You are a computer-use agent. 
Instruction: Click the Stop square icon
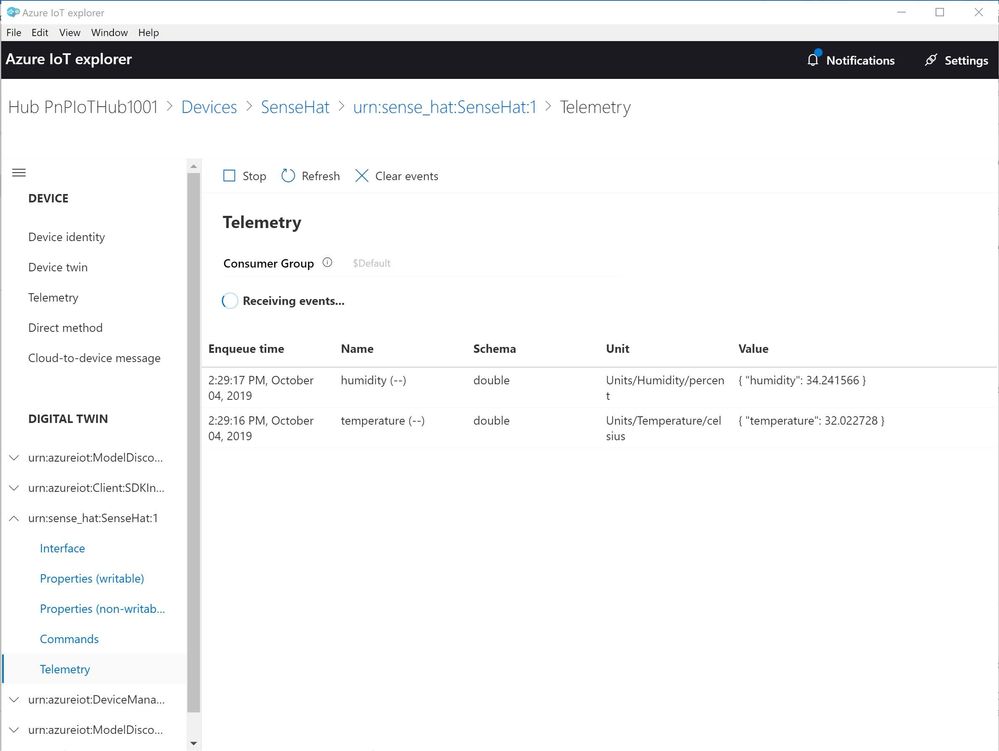point(229,176)
